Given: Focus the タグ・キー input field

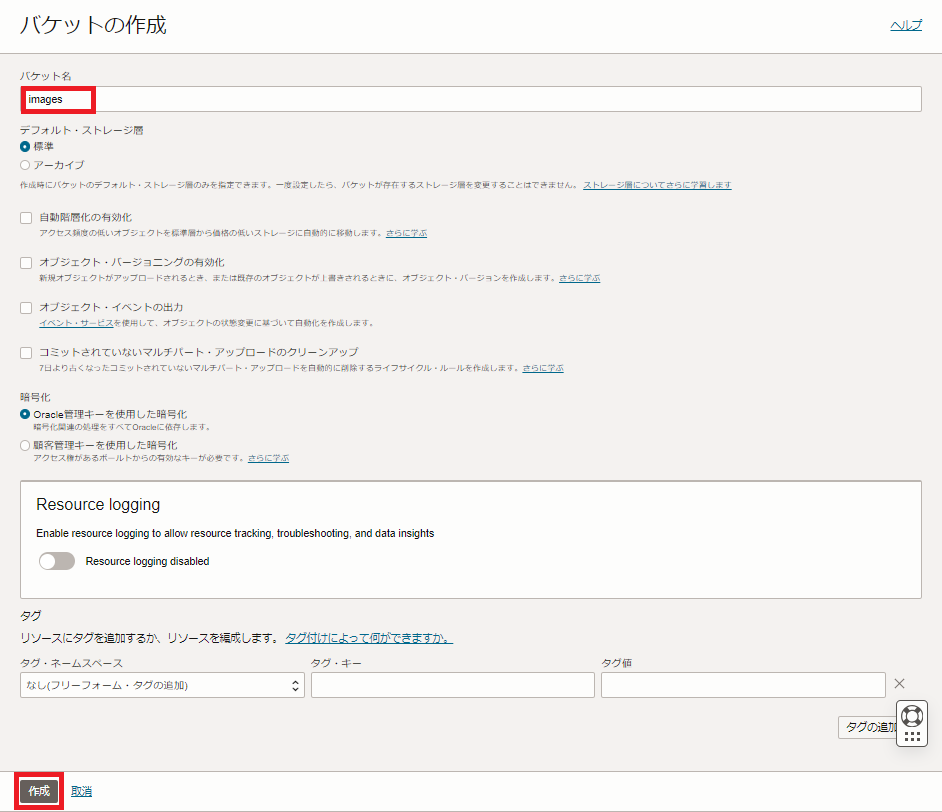Looking at the screenshot, I should coord(452,685).
